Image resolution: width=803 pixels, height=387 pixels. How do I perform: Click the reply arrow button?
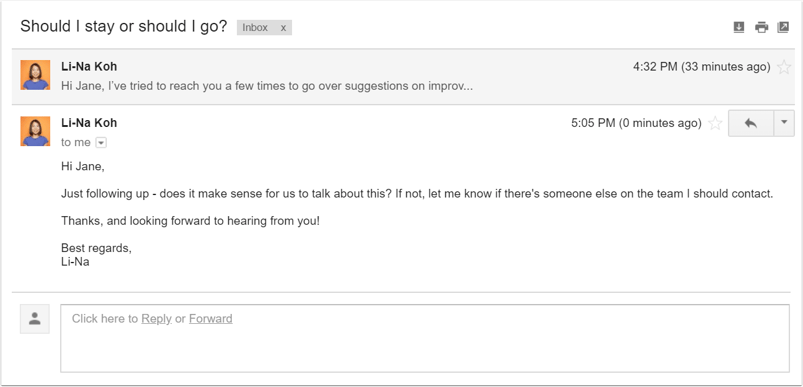pos(751,123)
